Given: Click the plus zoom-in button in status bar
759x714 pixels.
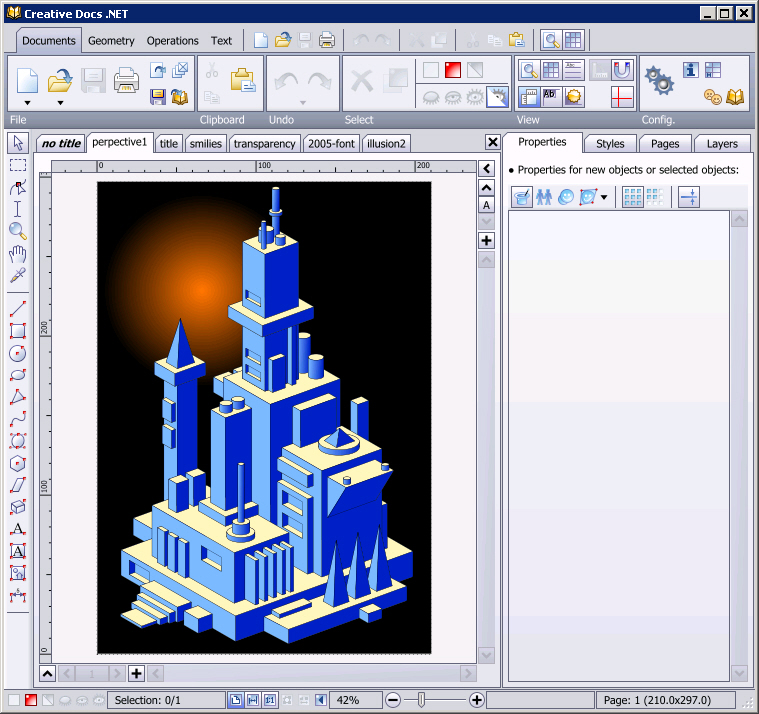Looking at the screenshot, I should [x=477, y=699].
